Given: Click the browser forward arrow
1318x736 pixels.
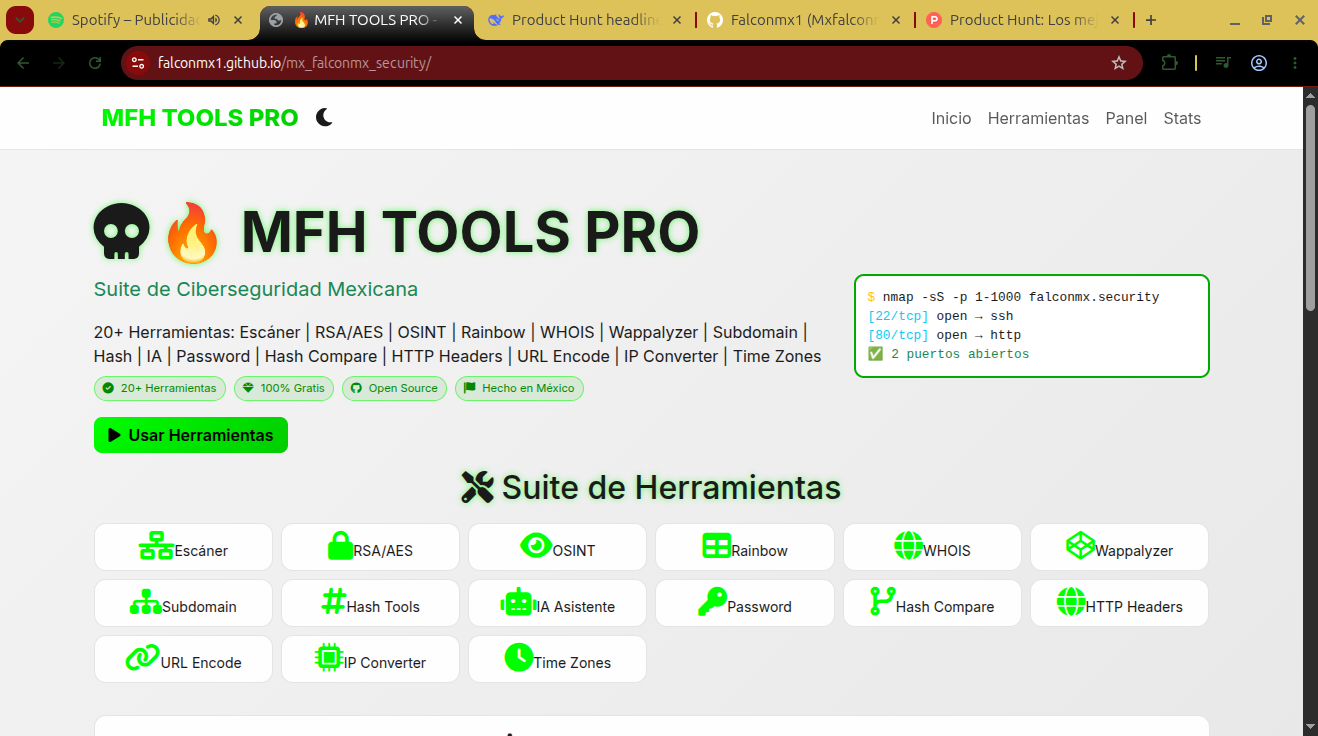Looking at the screenshot, I should [59, 63].
